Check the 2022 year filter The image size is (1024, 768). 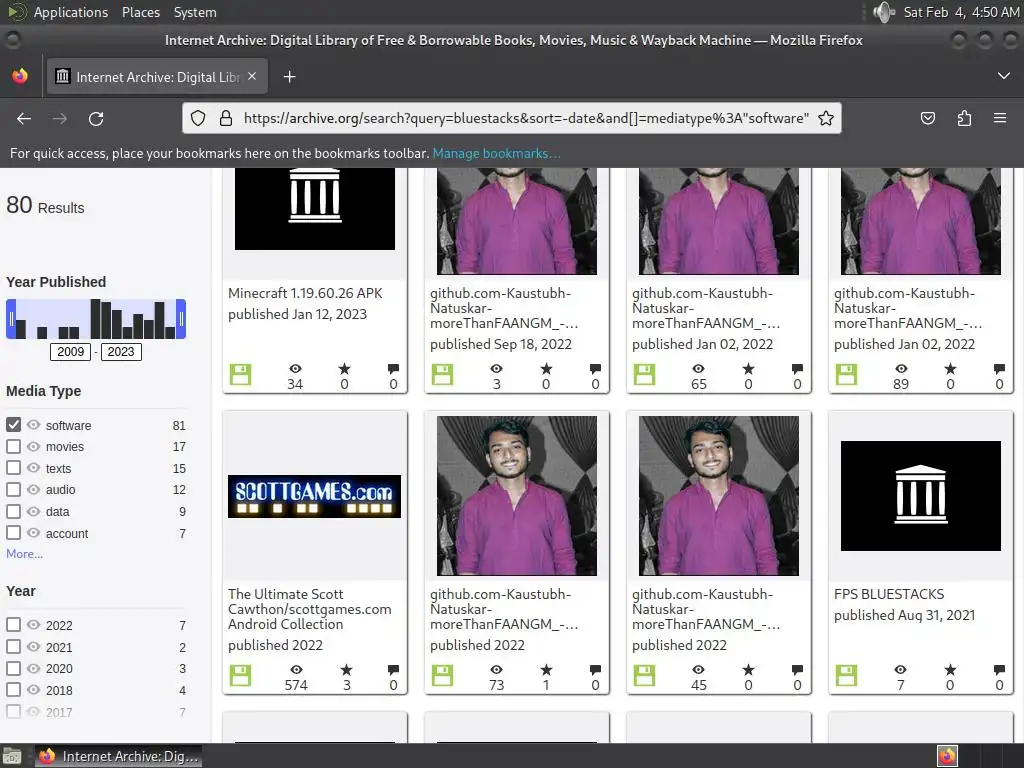(x=13, y=624)
